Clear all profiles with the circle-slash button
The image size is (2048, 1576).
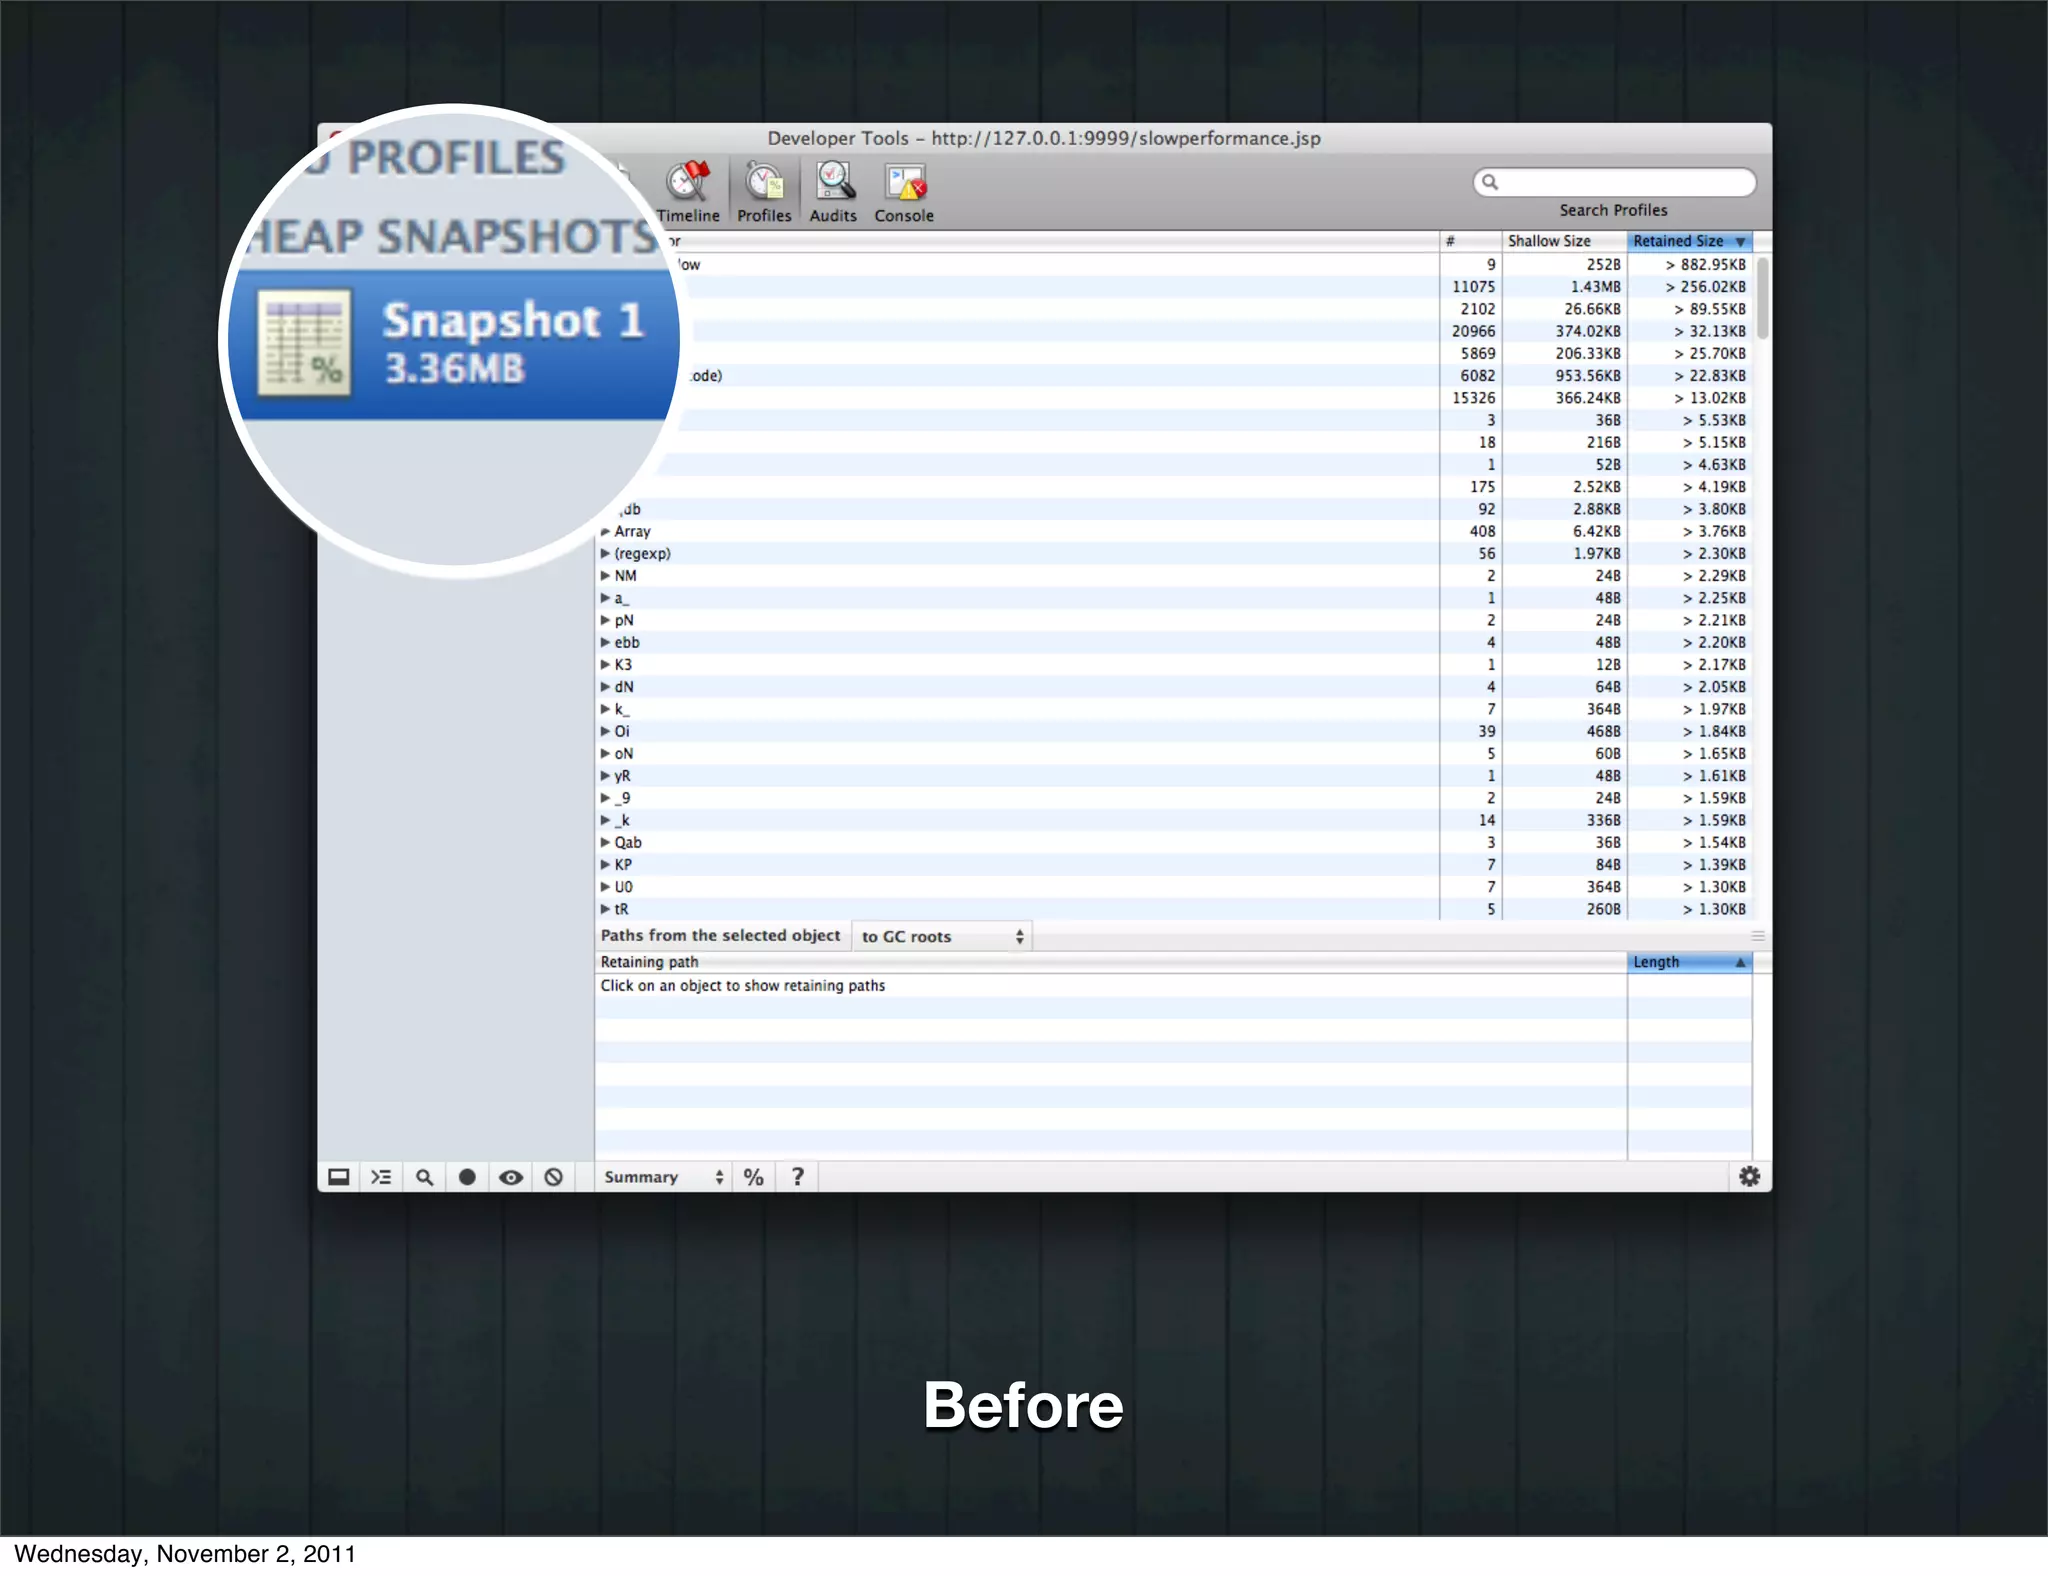553,1177
